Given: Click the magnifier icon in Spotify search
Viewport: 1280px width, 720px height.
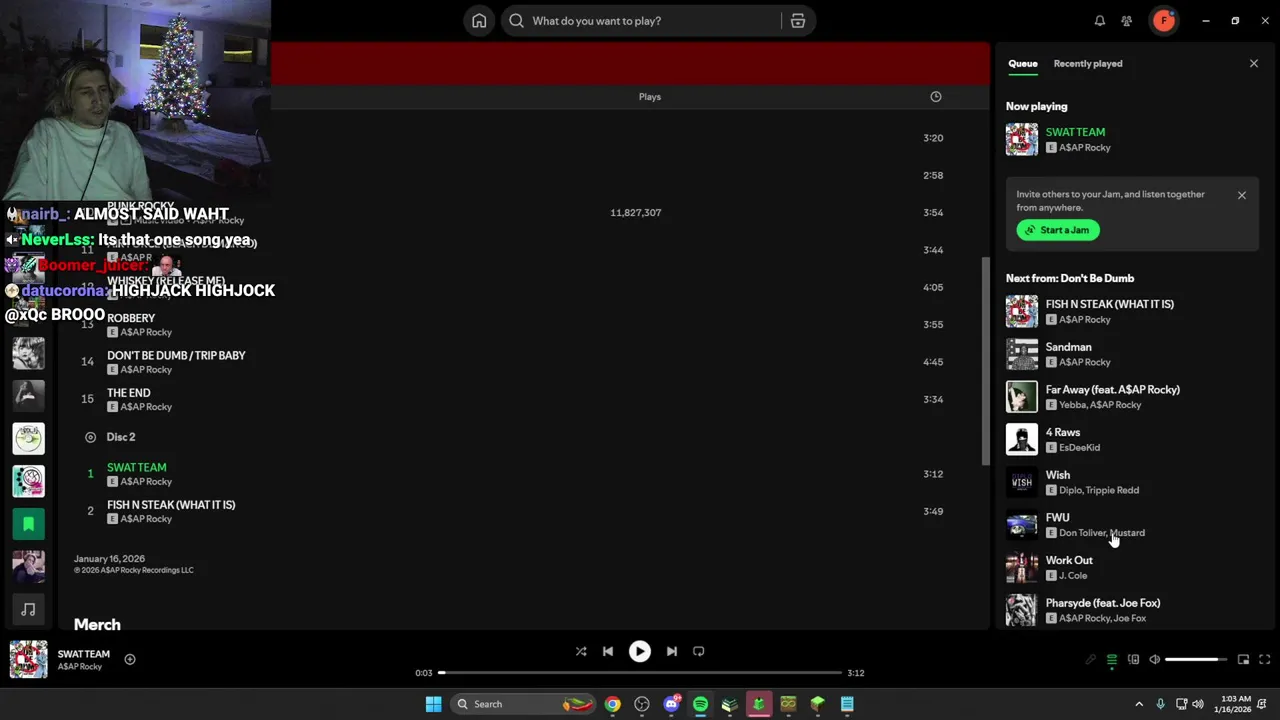Looking at the screenshot, I should pyautogui.click(x=516, y=21).
